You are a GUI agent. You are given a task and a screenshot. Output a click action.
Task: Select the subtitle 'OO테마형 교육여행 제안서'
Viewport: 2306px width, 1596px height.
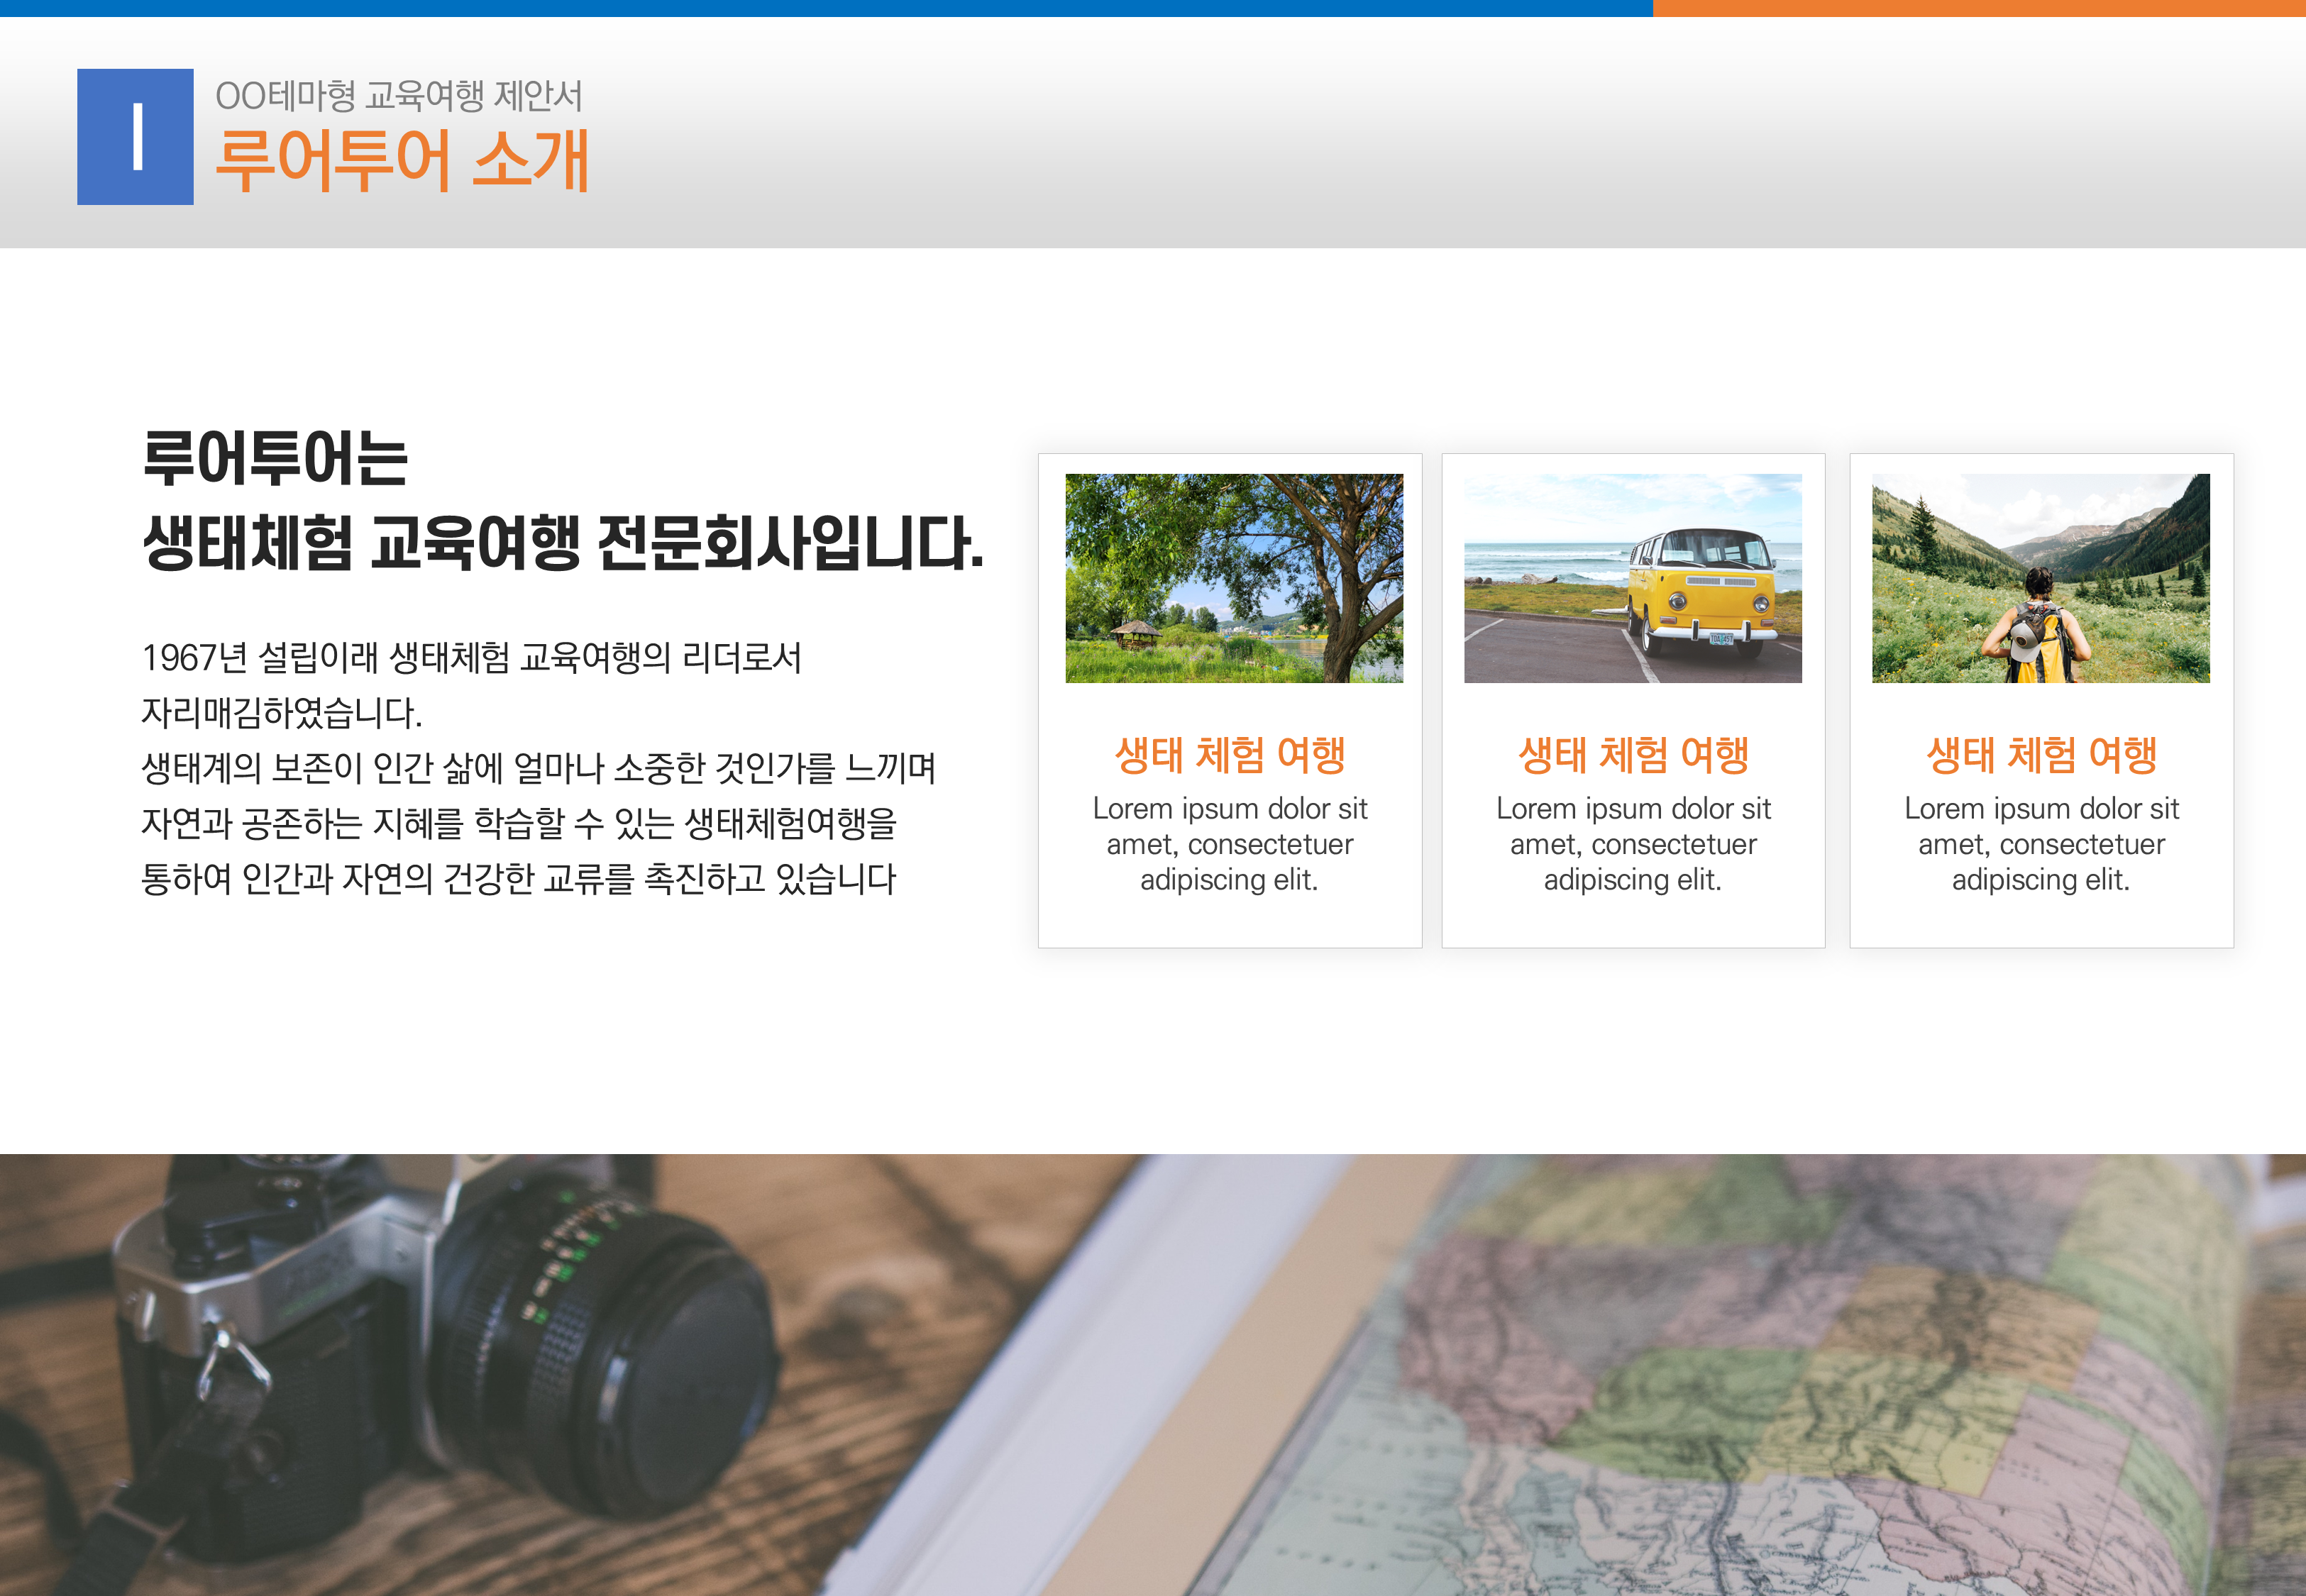point(398,96)
